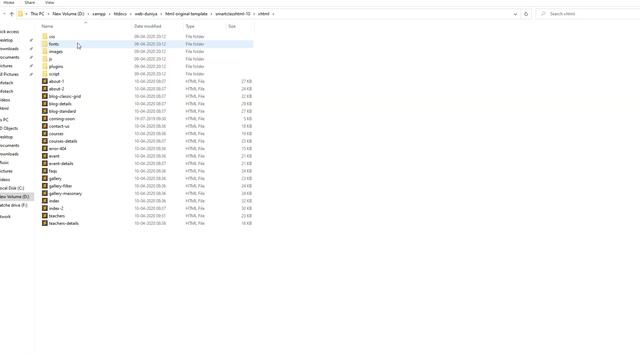Click web-duniya in address breadcrumb

point(146,14)
